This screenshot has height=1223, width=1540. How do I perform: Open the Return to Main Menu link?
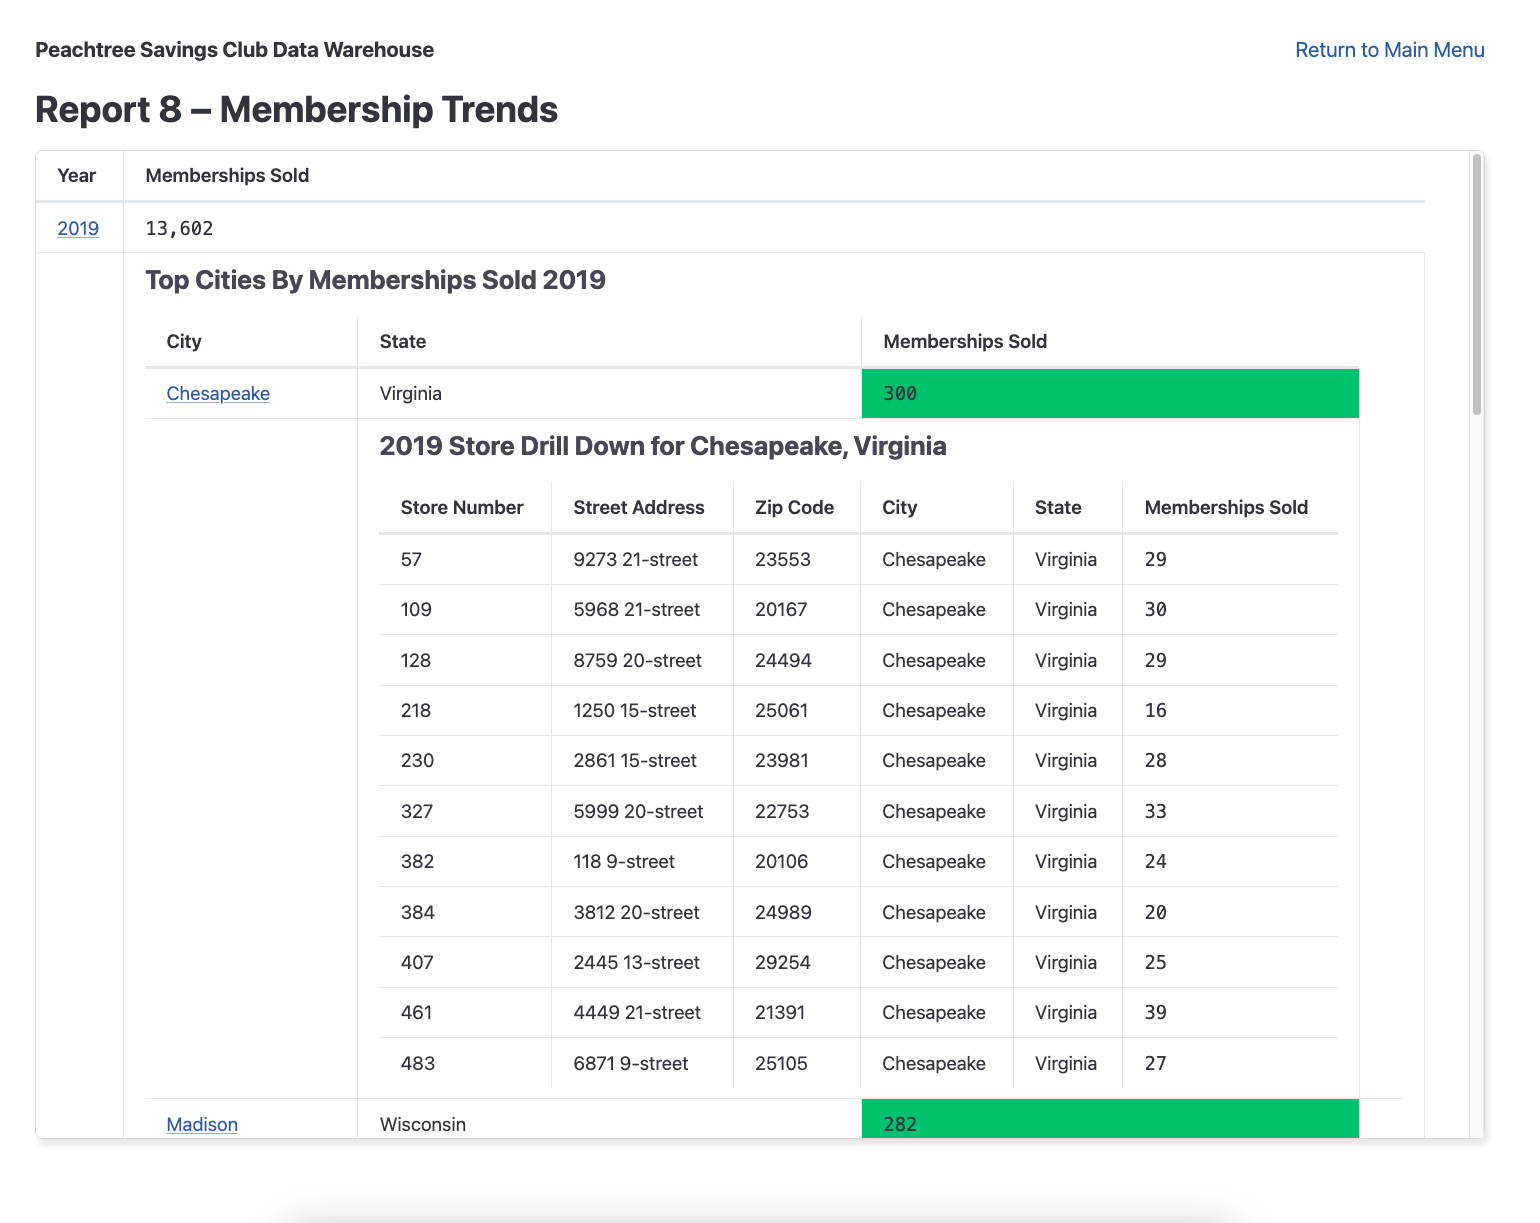tap(1390, 49)
